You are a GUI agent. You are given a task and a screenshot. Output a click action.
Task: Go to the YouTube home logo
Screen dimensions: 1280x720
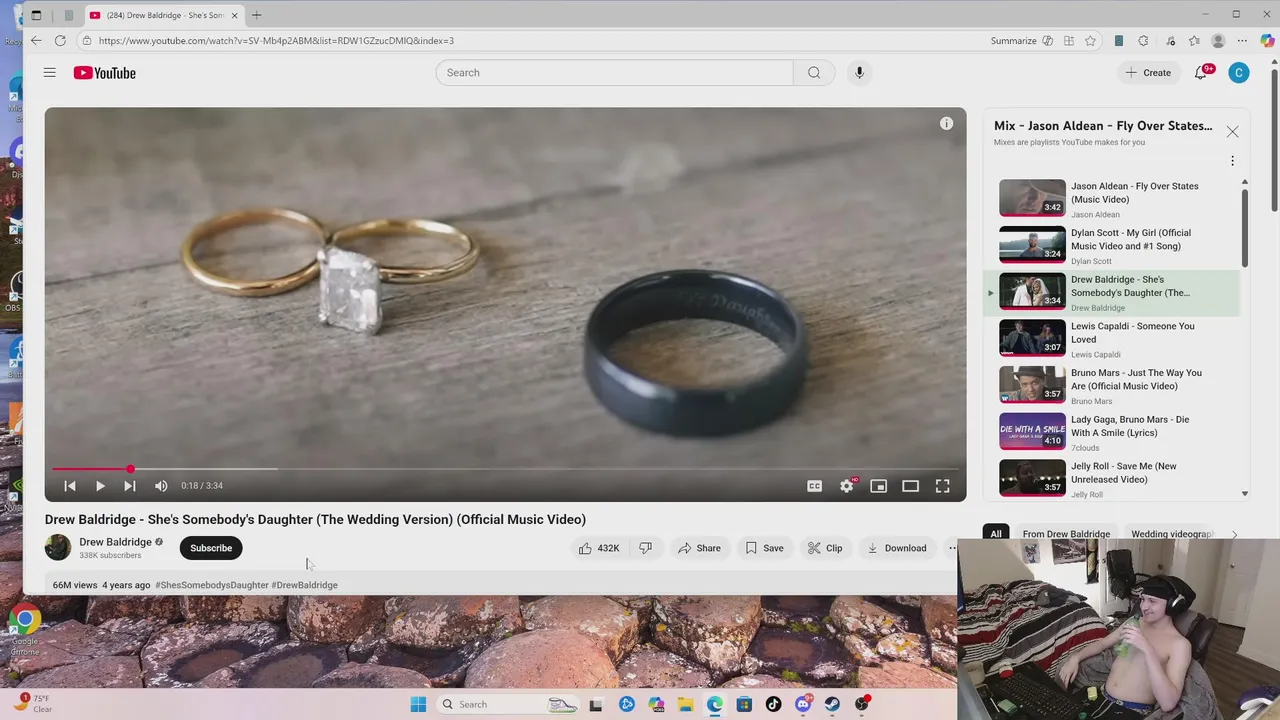(x=104, y=73)
